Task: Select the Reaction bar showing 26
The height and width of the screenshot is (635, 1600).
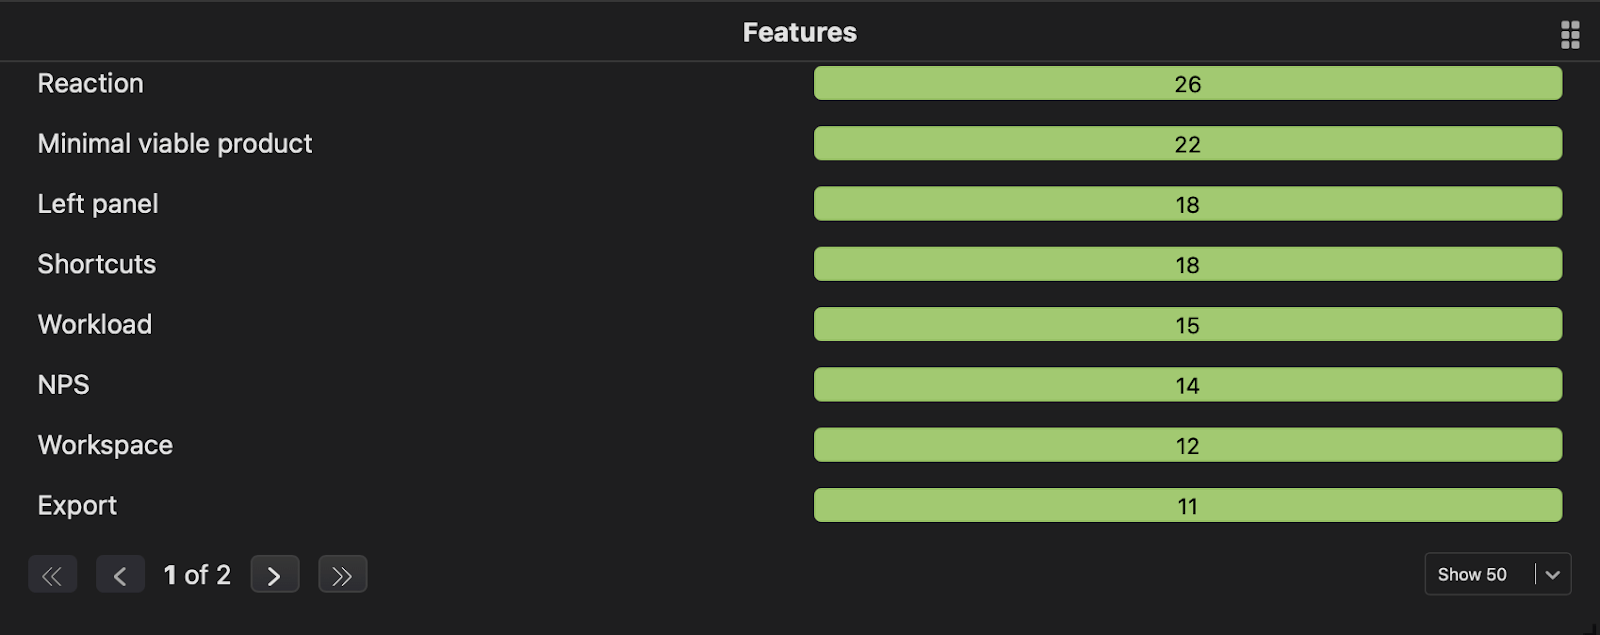Action: (x=1187, y=83)
